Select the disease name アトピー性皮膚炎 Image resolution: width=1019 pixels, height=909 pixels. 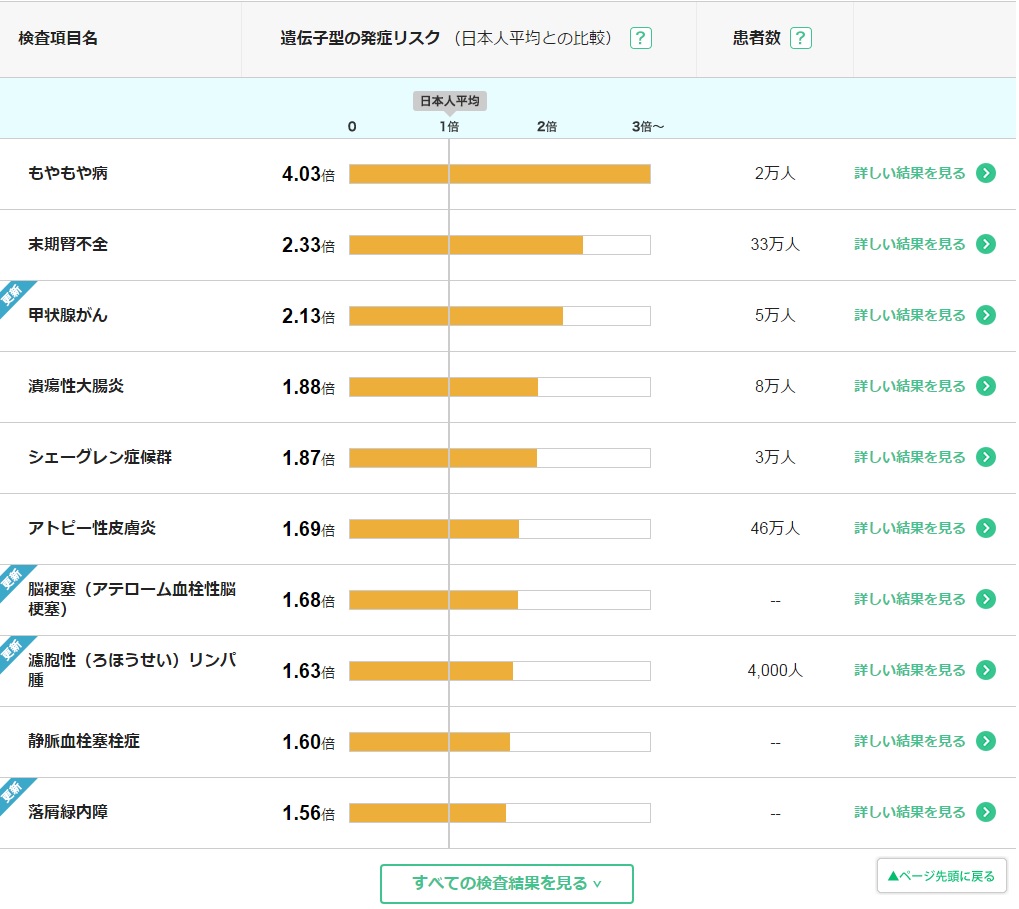(92, 529)
